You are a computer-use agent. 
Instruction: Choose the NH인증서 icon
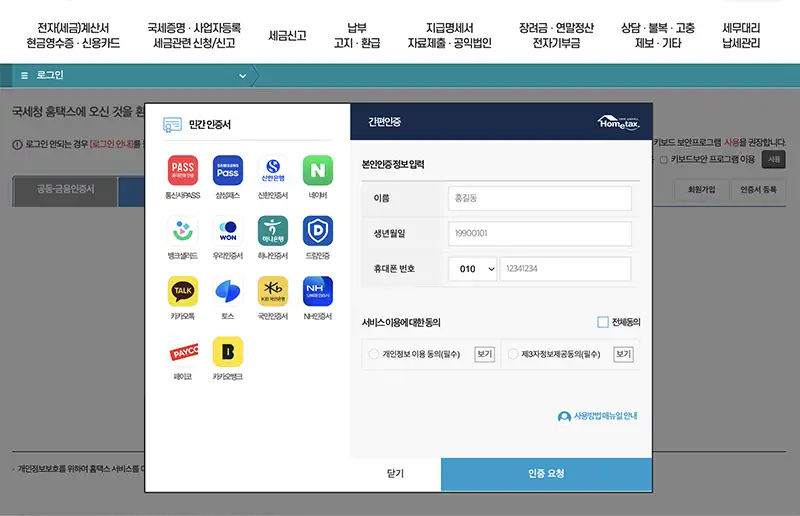pos(318,291)
